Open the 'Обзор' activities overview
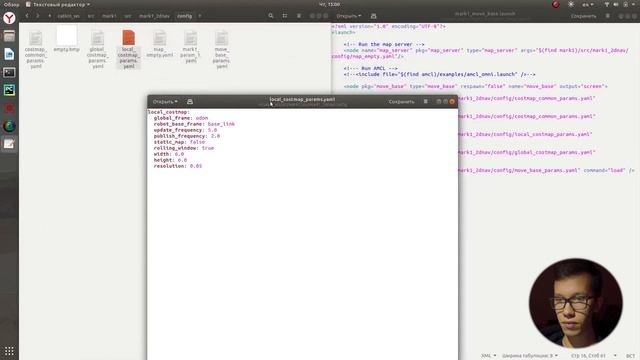Screen dimensions: 640x360 coord(11,4)
